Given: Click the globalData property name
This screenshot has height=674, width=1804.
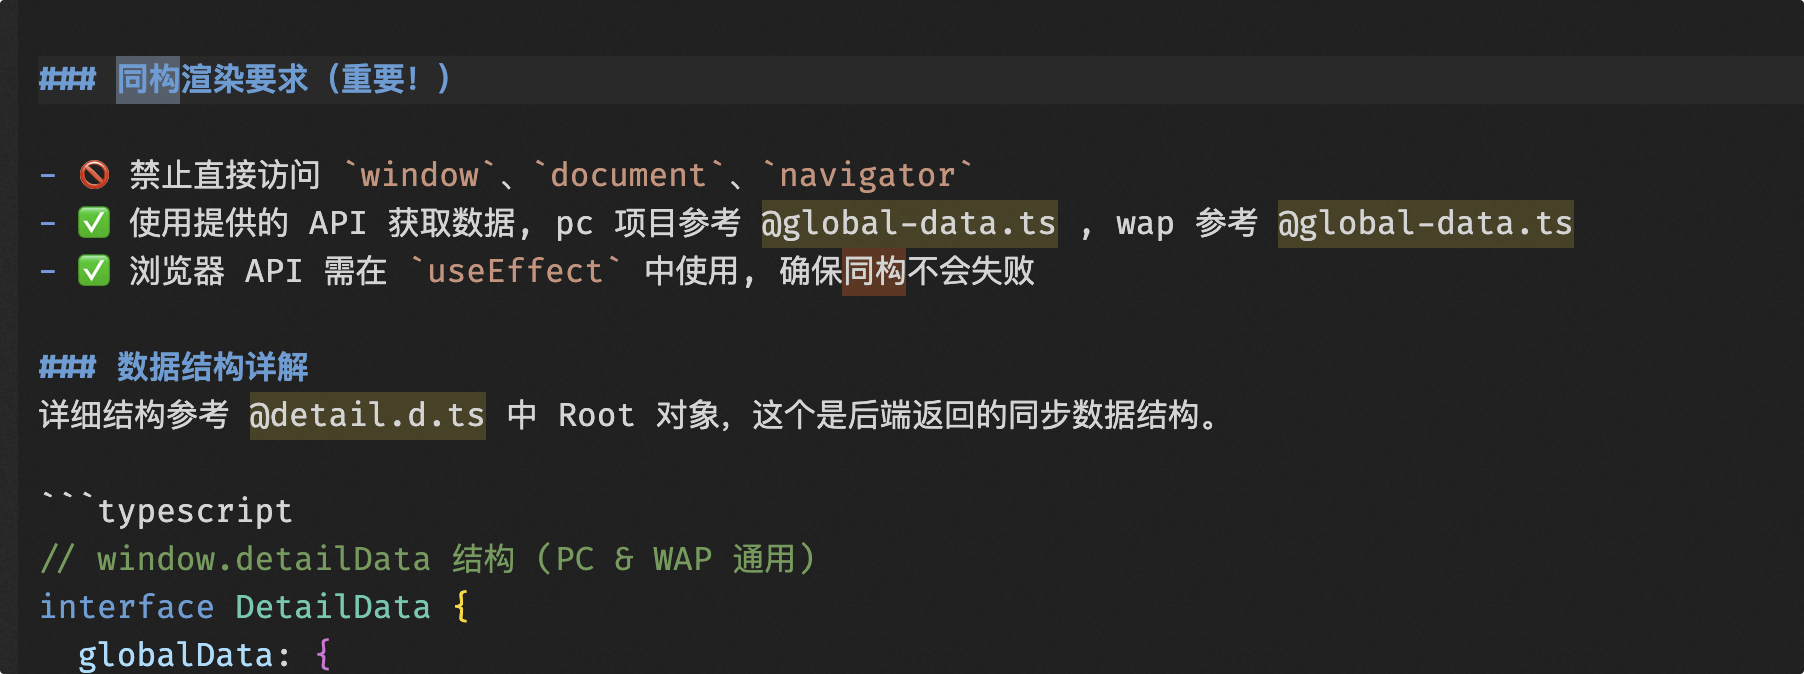Looking at the screenshot, I should click(x=175, y=655).
